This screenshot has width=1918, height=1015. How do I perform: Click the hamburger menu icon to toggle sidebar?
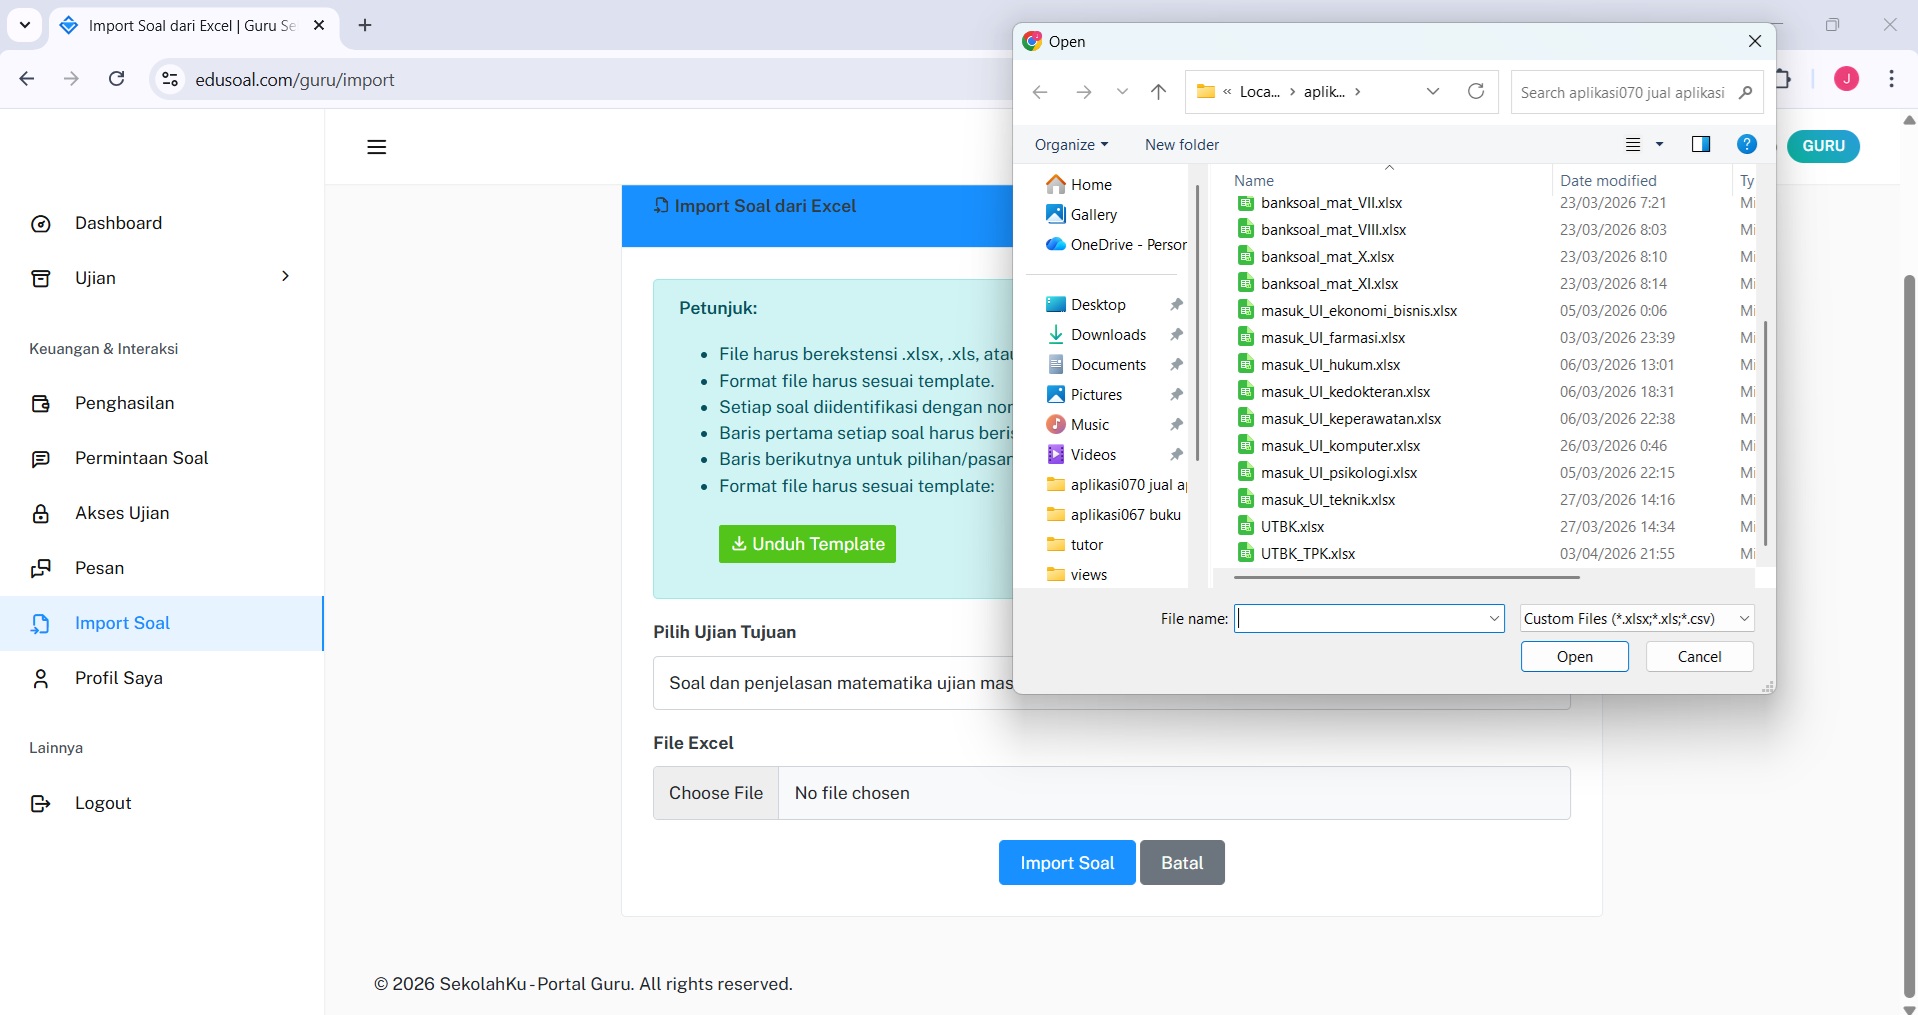coord(376,147)
